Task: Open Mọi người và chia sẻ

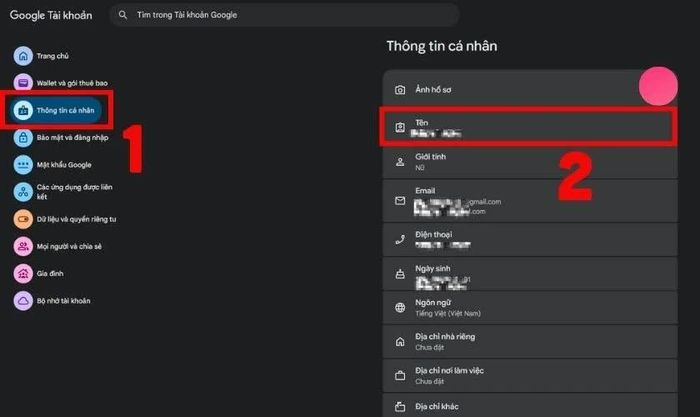Action: tap(69, 246)
